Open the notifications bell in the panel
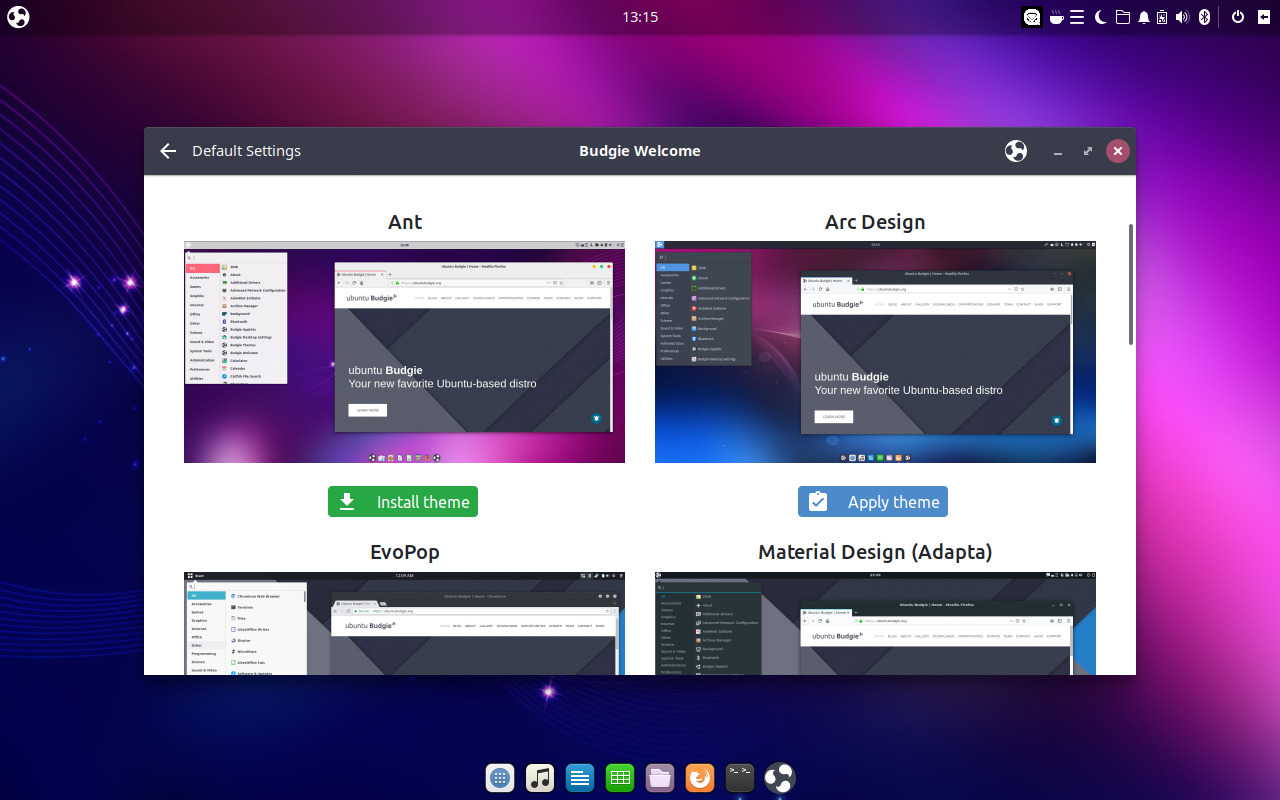 pos(1144,17)
